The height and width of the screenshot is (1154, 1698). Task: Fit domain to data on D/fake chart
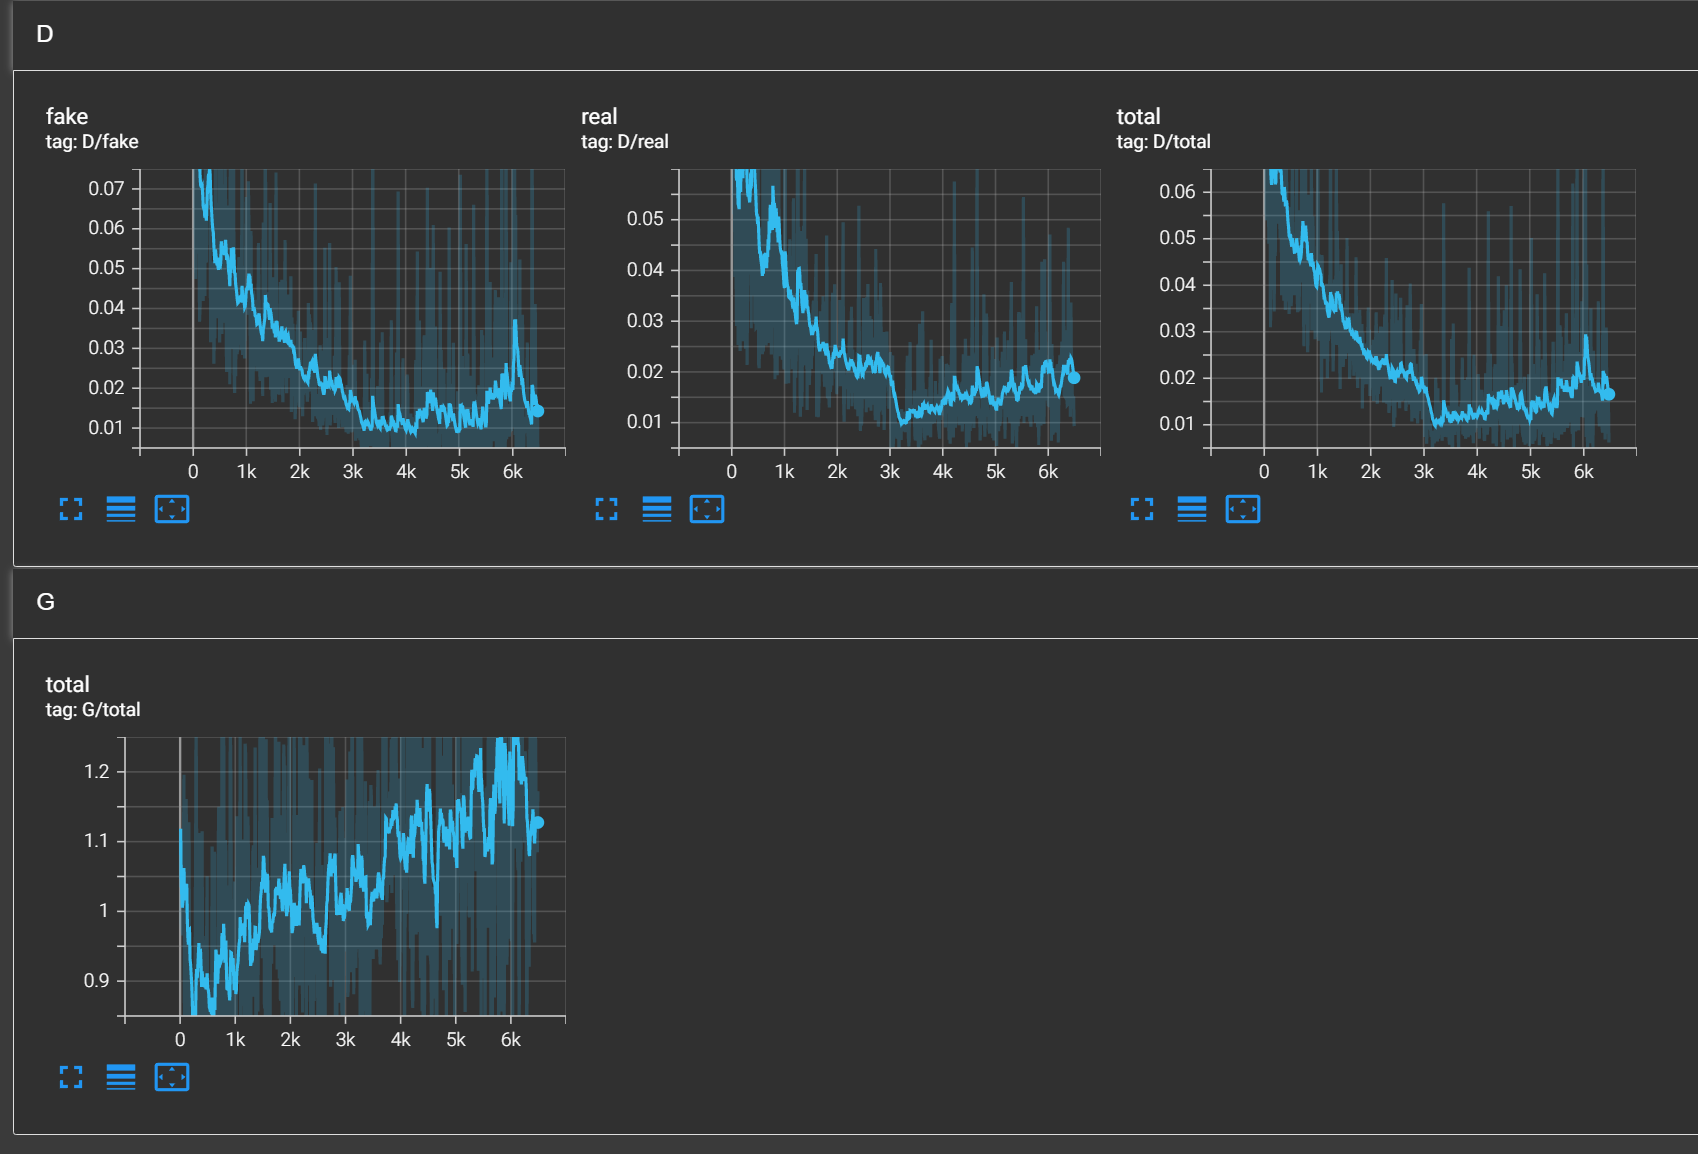[x=172, y=509]
